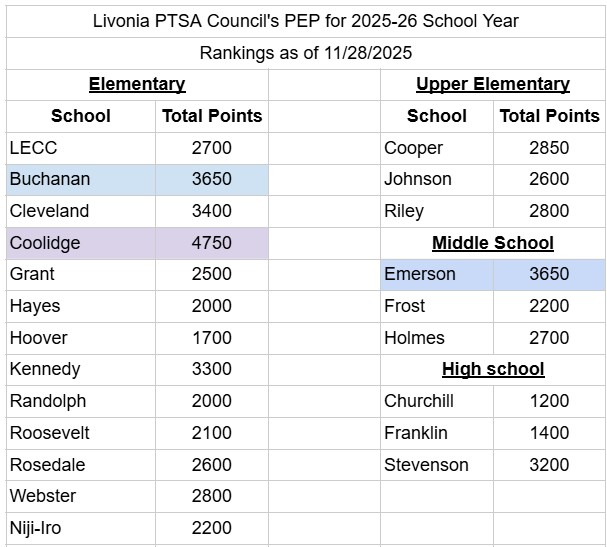Click the Livonia PTSA Council's PEP title cell
607x547 pixels.
pyautogui.click(x=305, y=20)
